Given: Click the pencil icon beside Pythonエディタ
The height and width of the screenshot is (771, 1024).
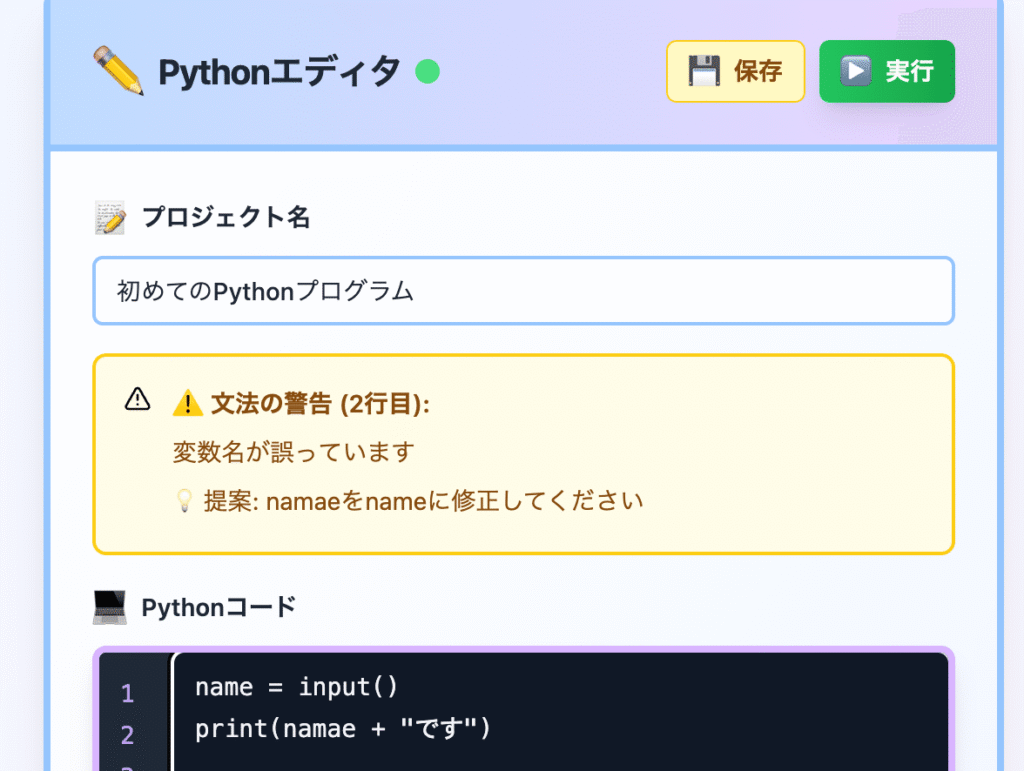Looking at the screenshot, I should 118,72.
